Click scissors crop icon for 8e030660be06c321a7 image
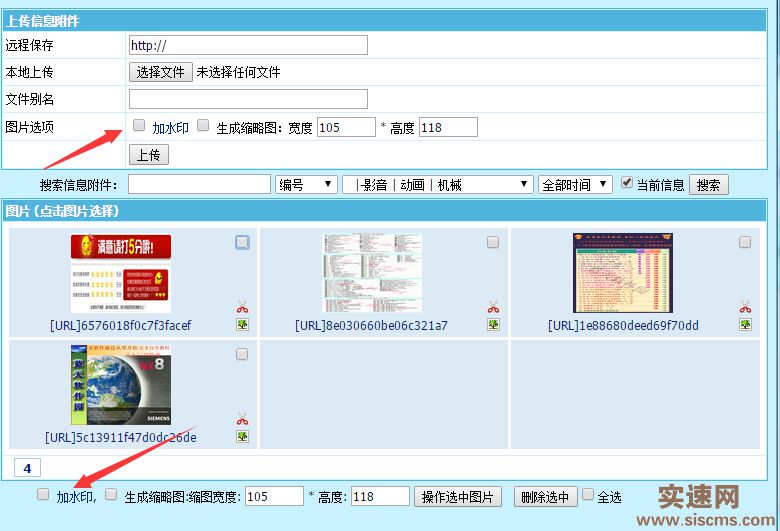Viewport: 780px width, 531px height. pyautogui.click(x=493, y=307)
